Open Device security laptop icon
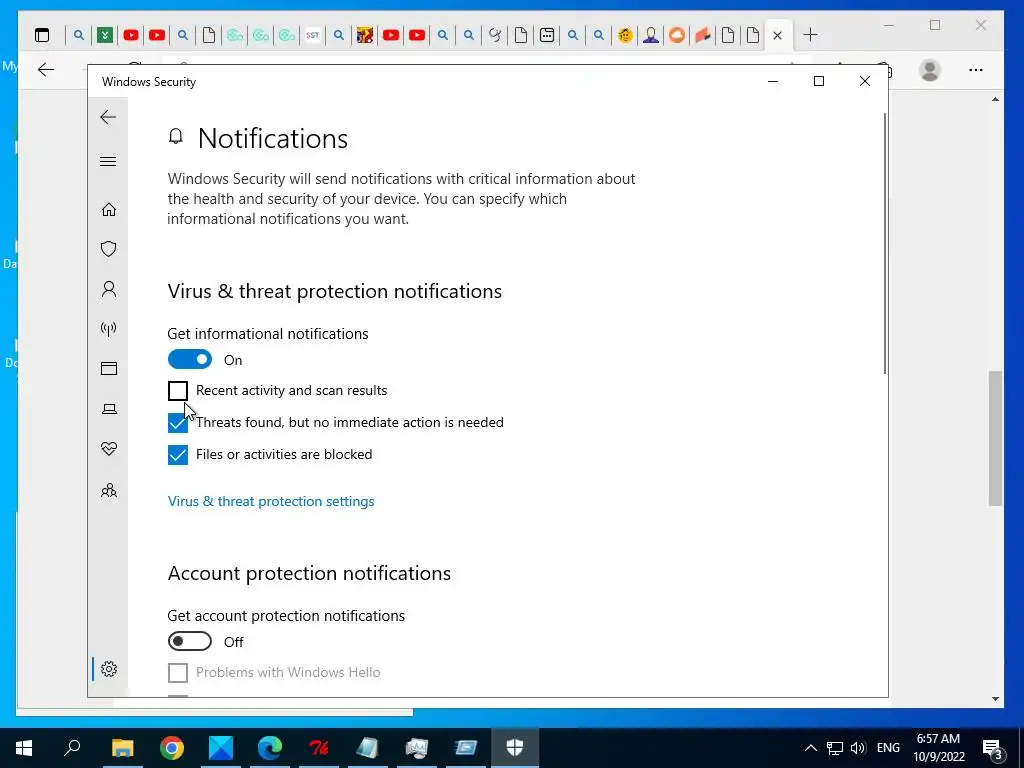The width and height of the screenshot is (1024, 768). point(109,409)
